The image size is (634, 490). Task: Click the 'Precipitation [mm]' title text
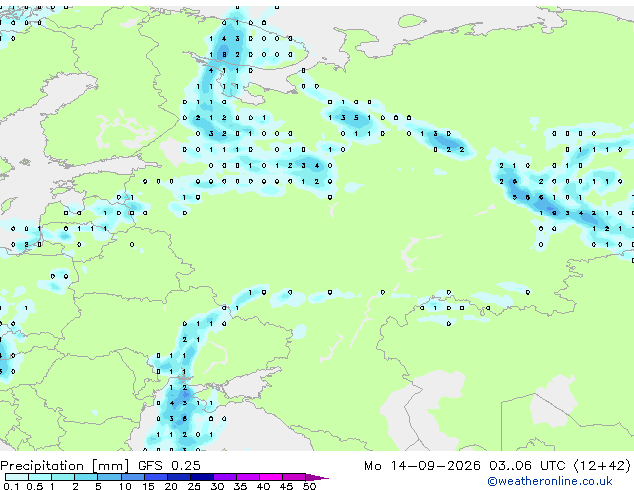[x=65, y=466]
